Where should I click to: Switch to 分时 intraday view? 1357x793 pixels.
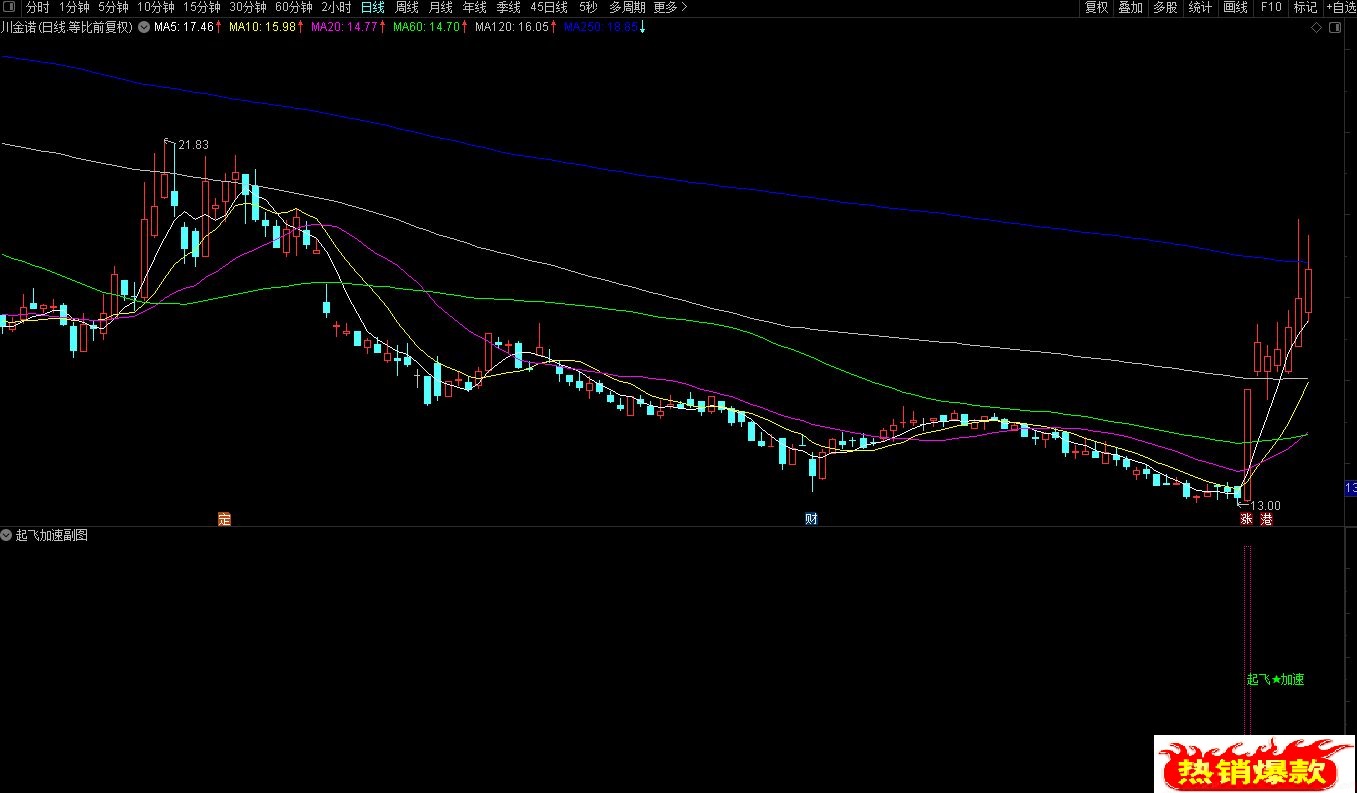(37, 7)
